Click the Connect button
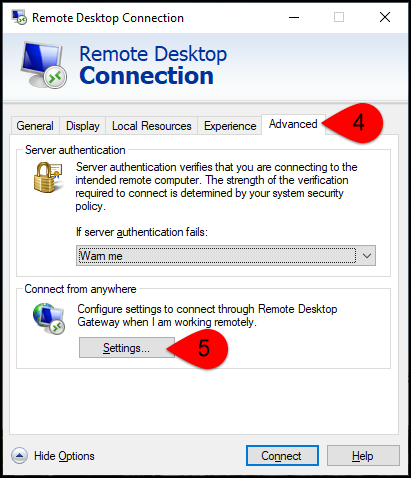 [x=282, y=456]
